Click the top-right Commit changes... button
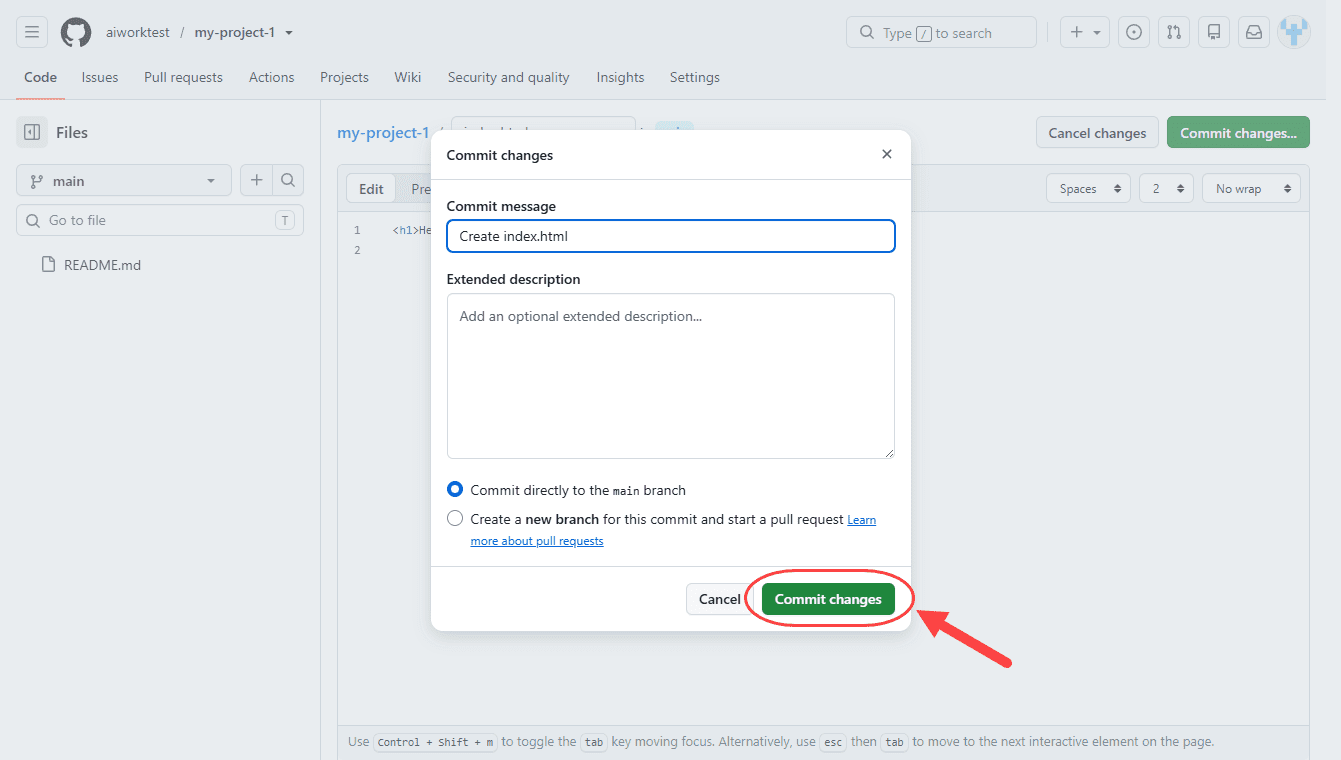 click(1238, 132)
